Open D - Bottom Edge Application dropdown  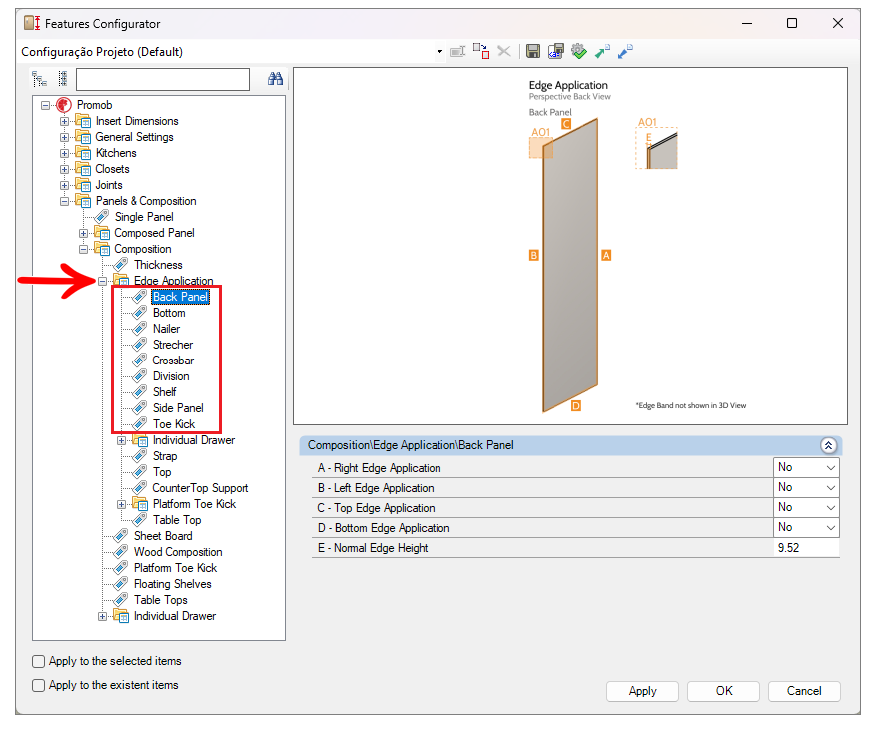(830, 527)
